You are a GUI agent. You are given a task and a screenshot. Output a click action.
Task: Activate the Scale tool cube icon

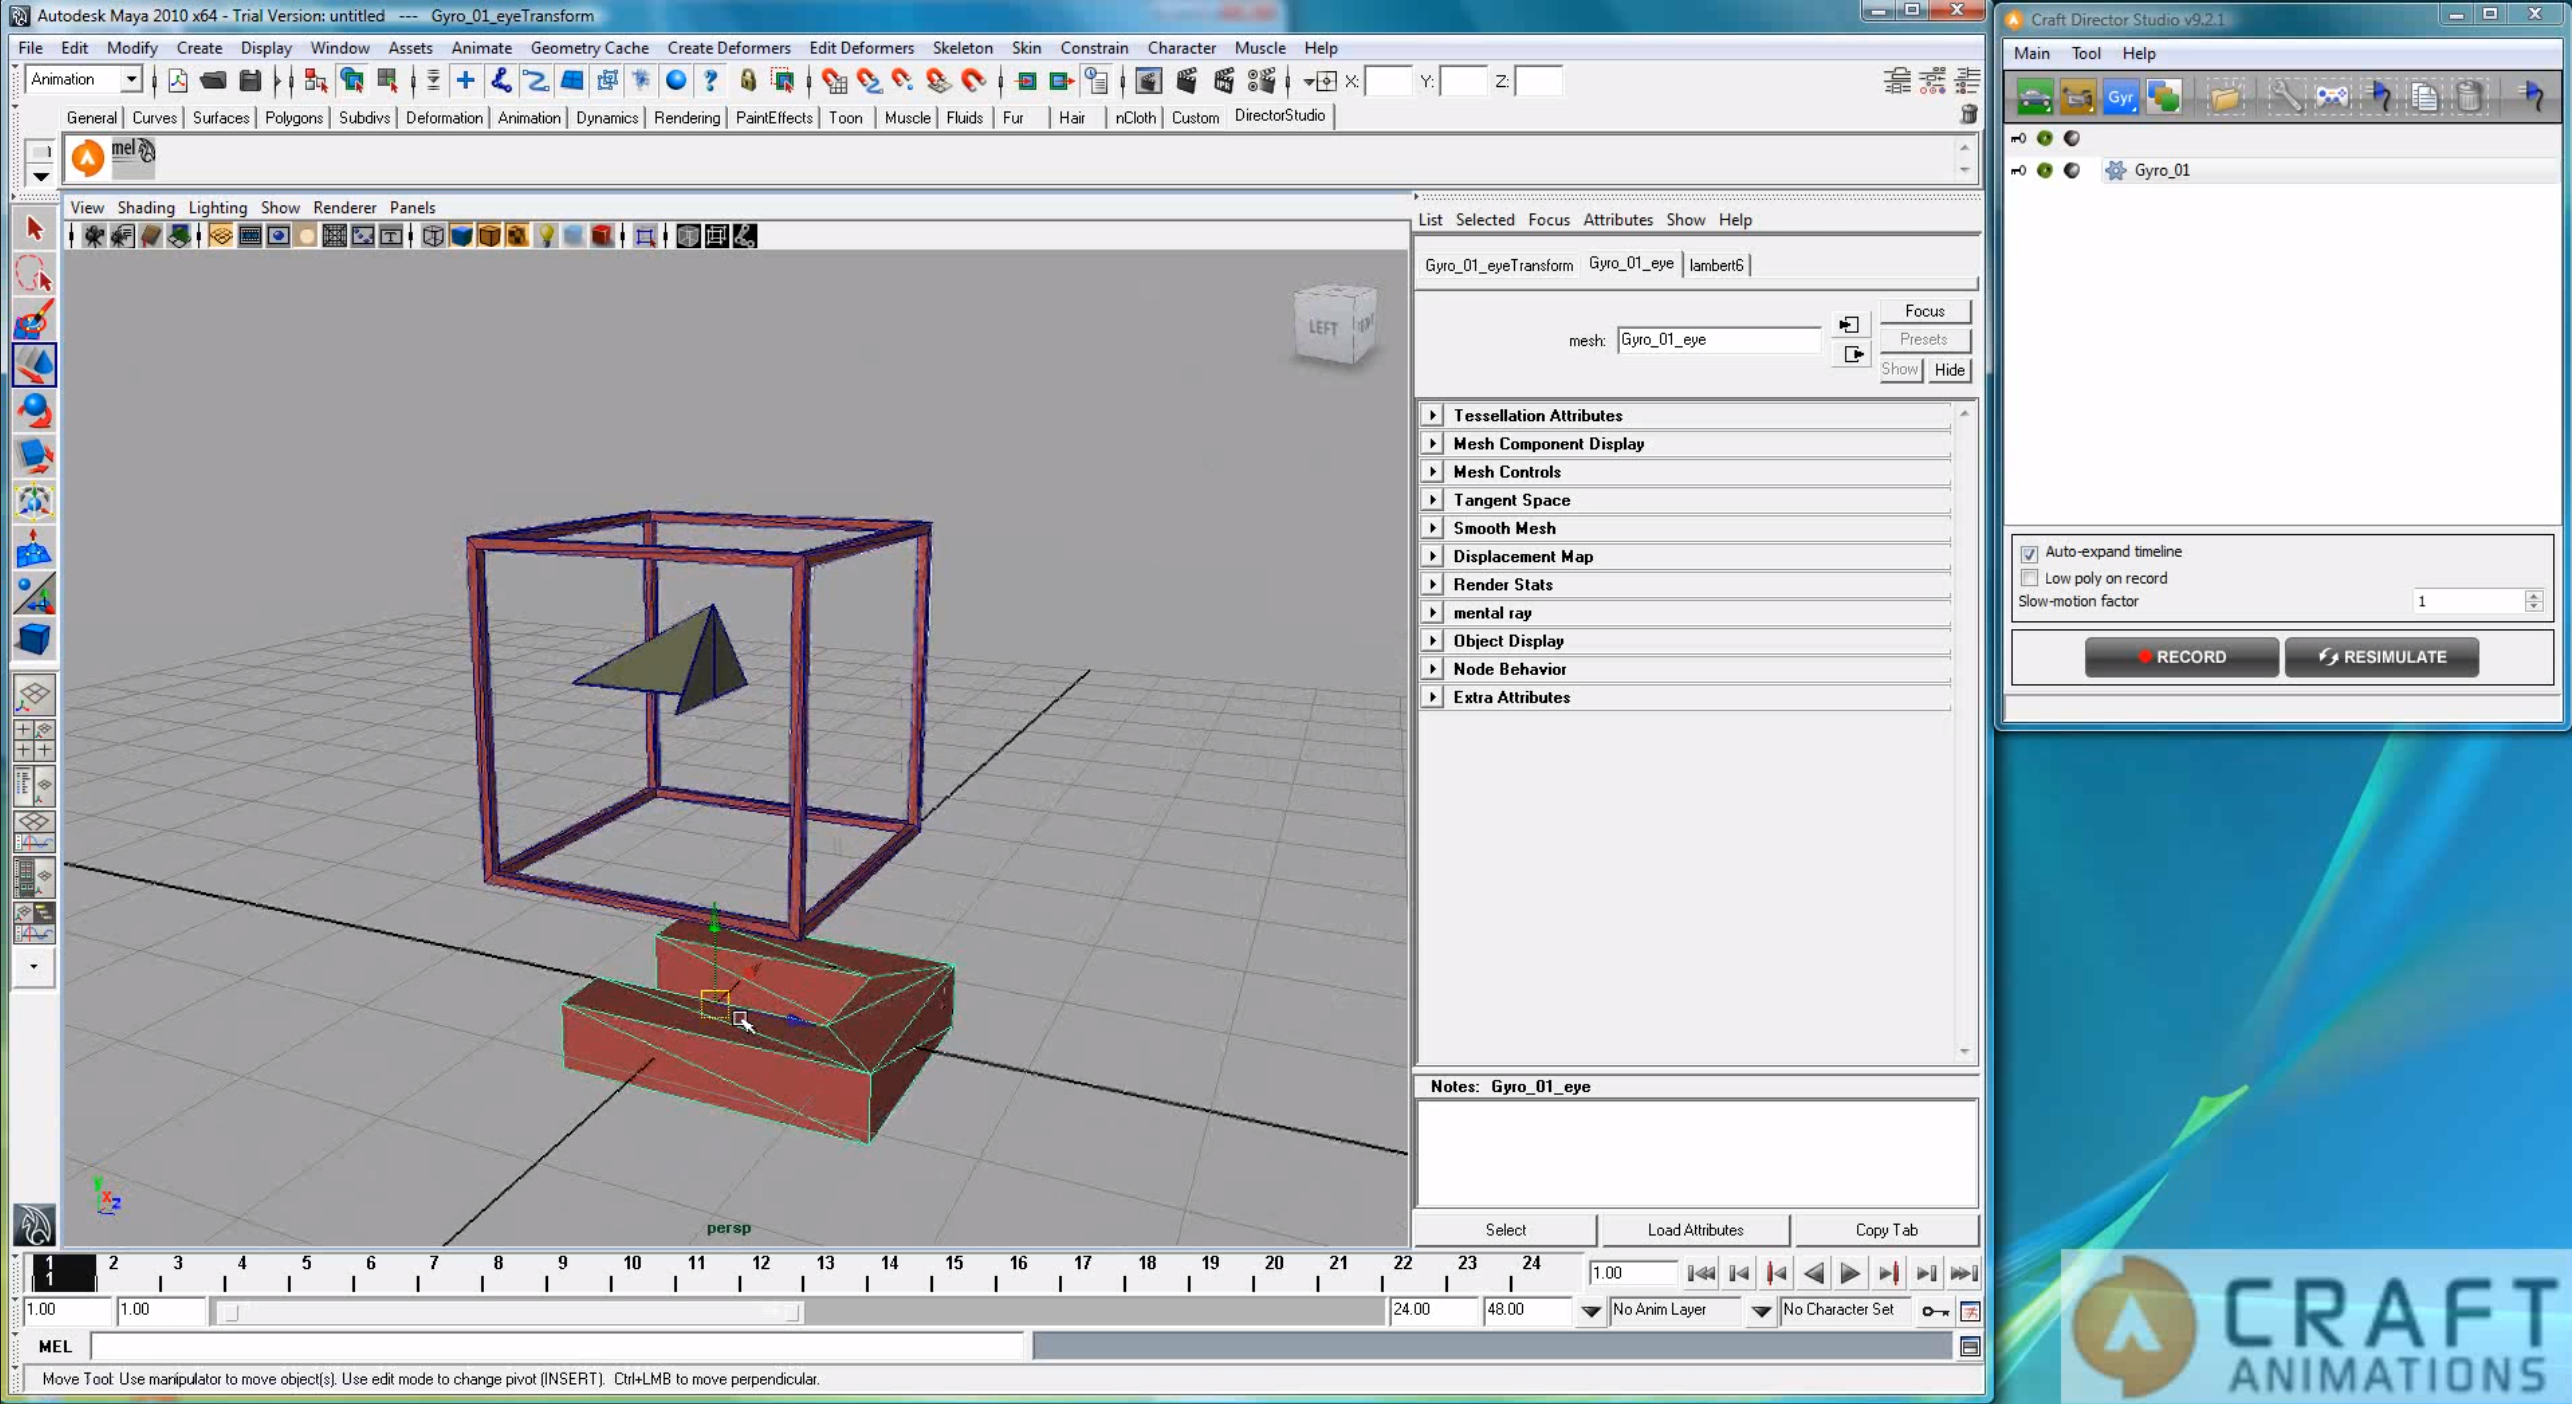point(34,456)
